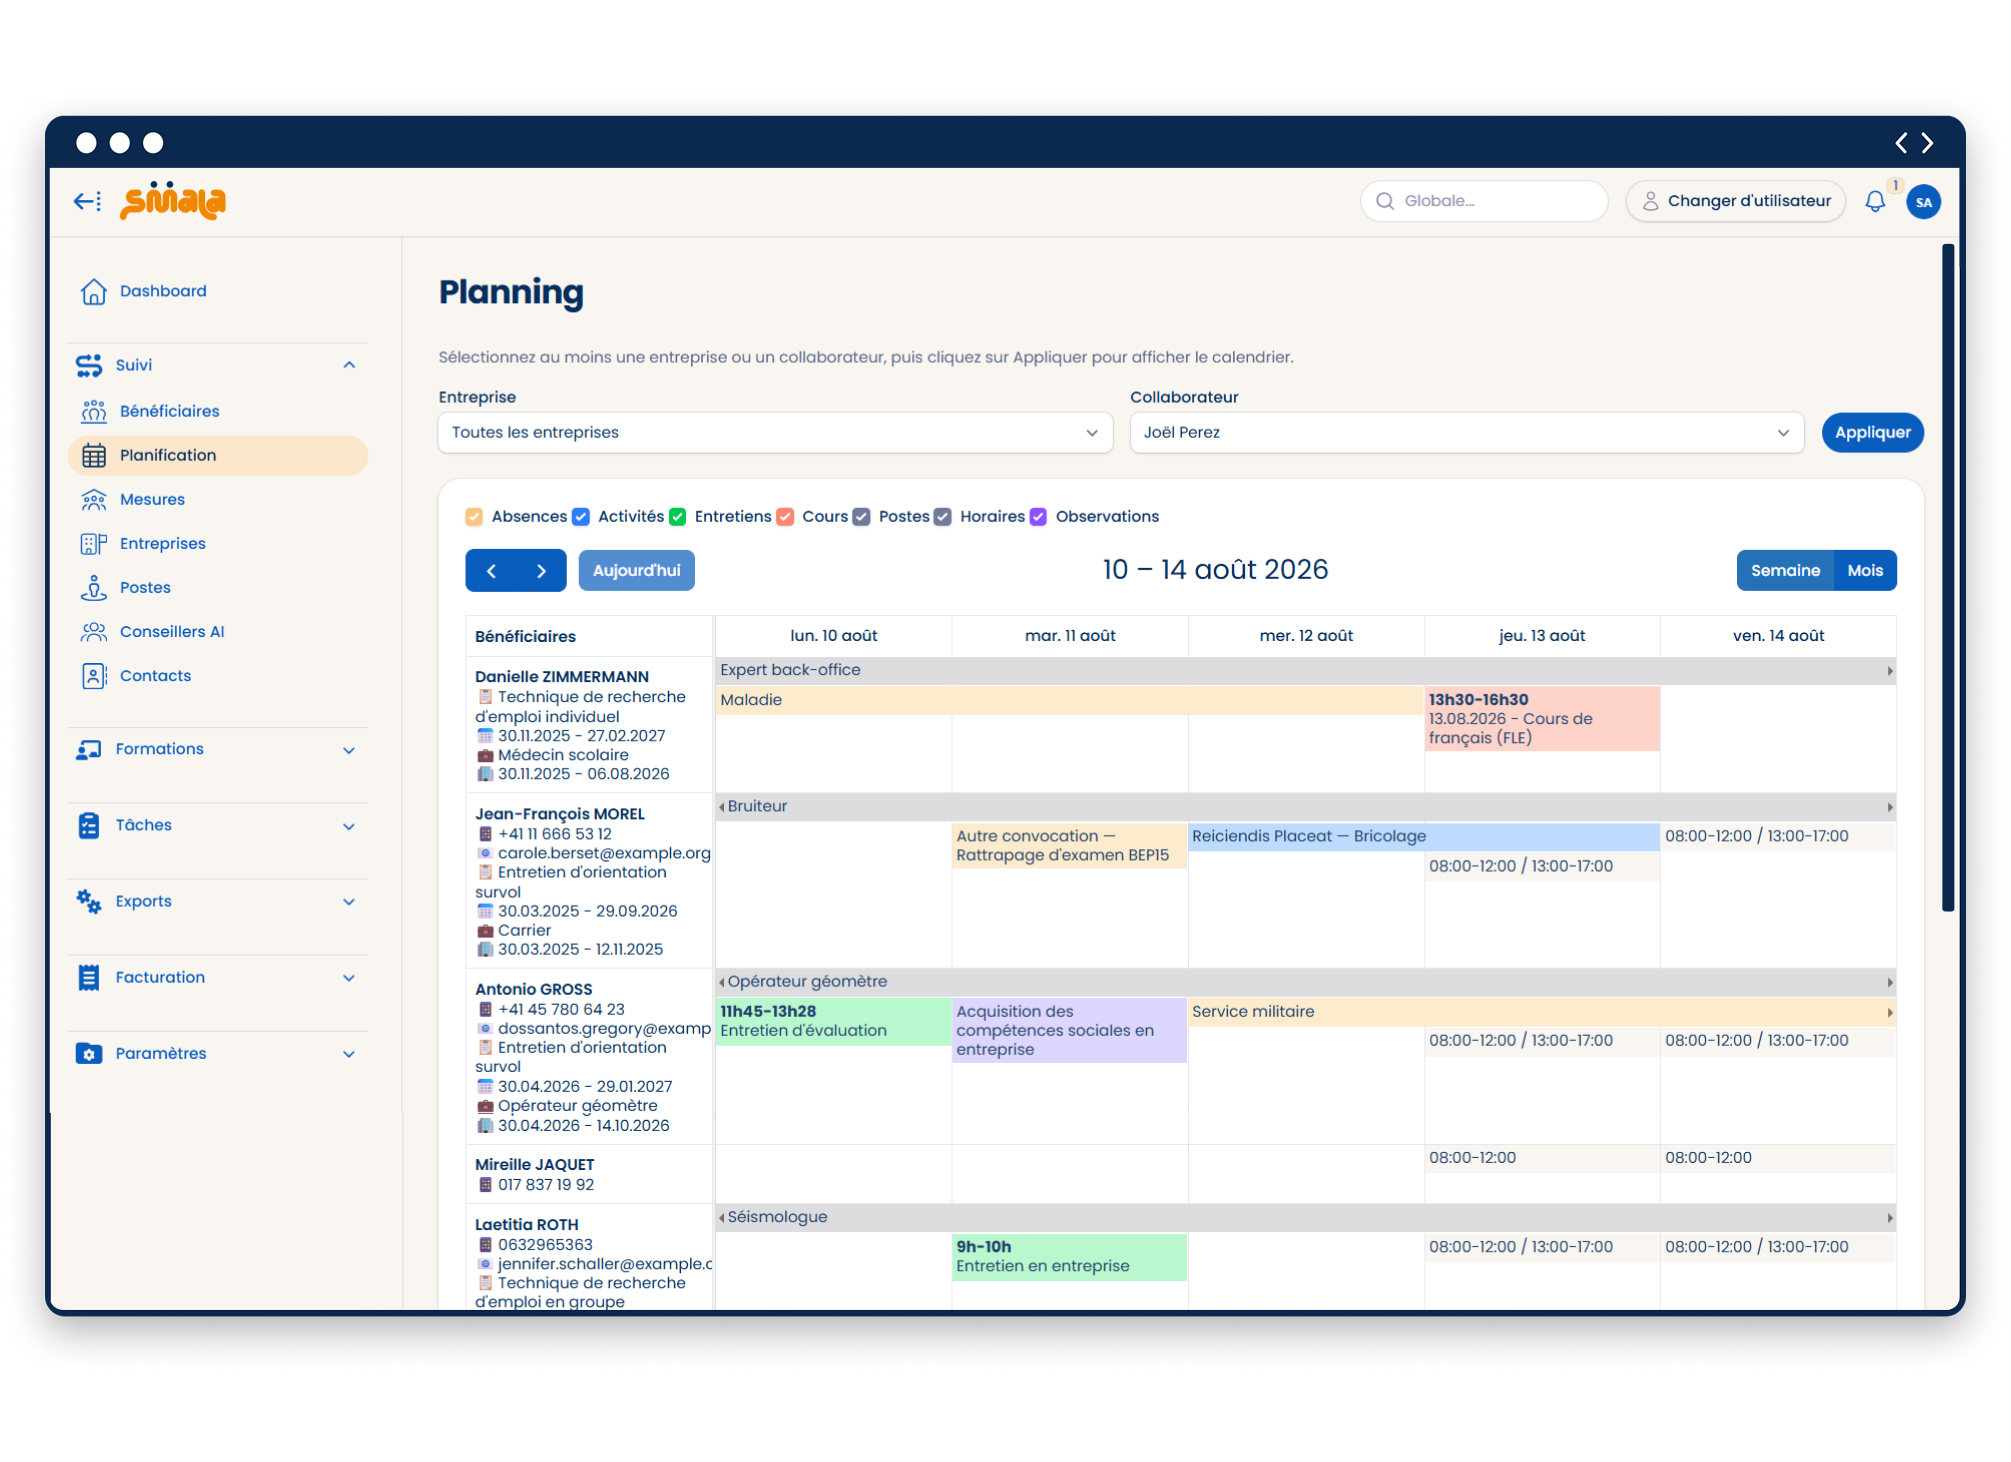Switch to the Semaine view
Screen dimensions: 2011x1462
(x=1785, y=571)
